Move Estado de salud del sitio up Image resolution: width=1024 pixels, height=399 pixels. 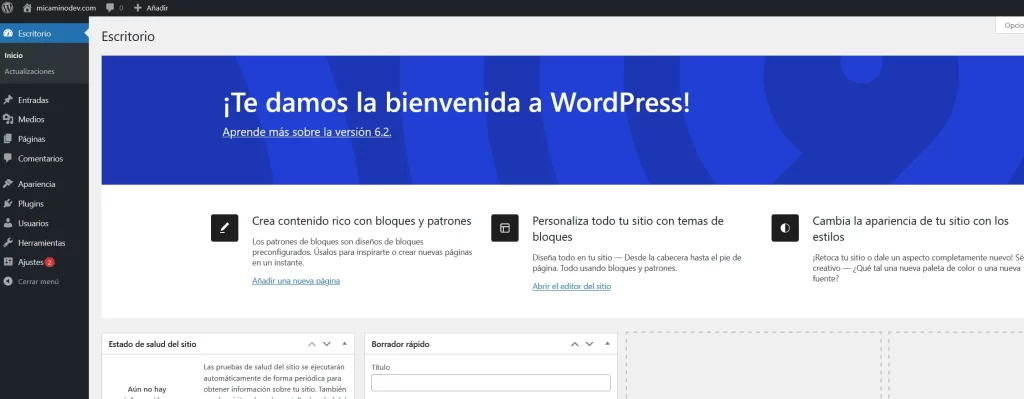pyautogui.click(x=312, y=344)
